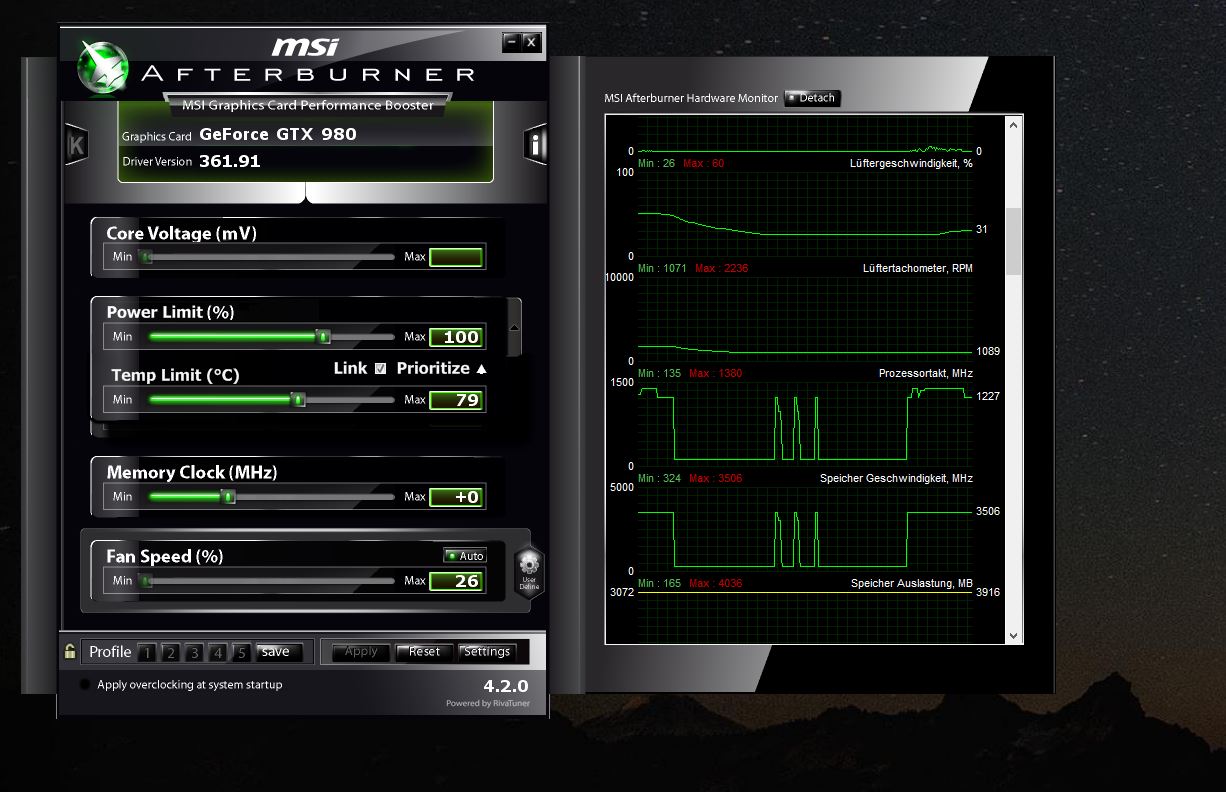Image resolution: width=1226 pixels, height=792 pixels.
Task: Click the Memory Clock value field showing +0
Action: click(456, 497)
